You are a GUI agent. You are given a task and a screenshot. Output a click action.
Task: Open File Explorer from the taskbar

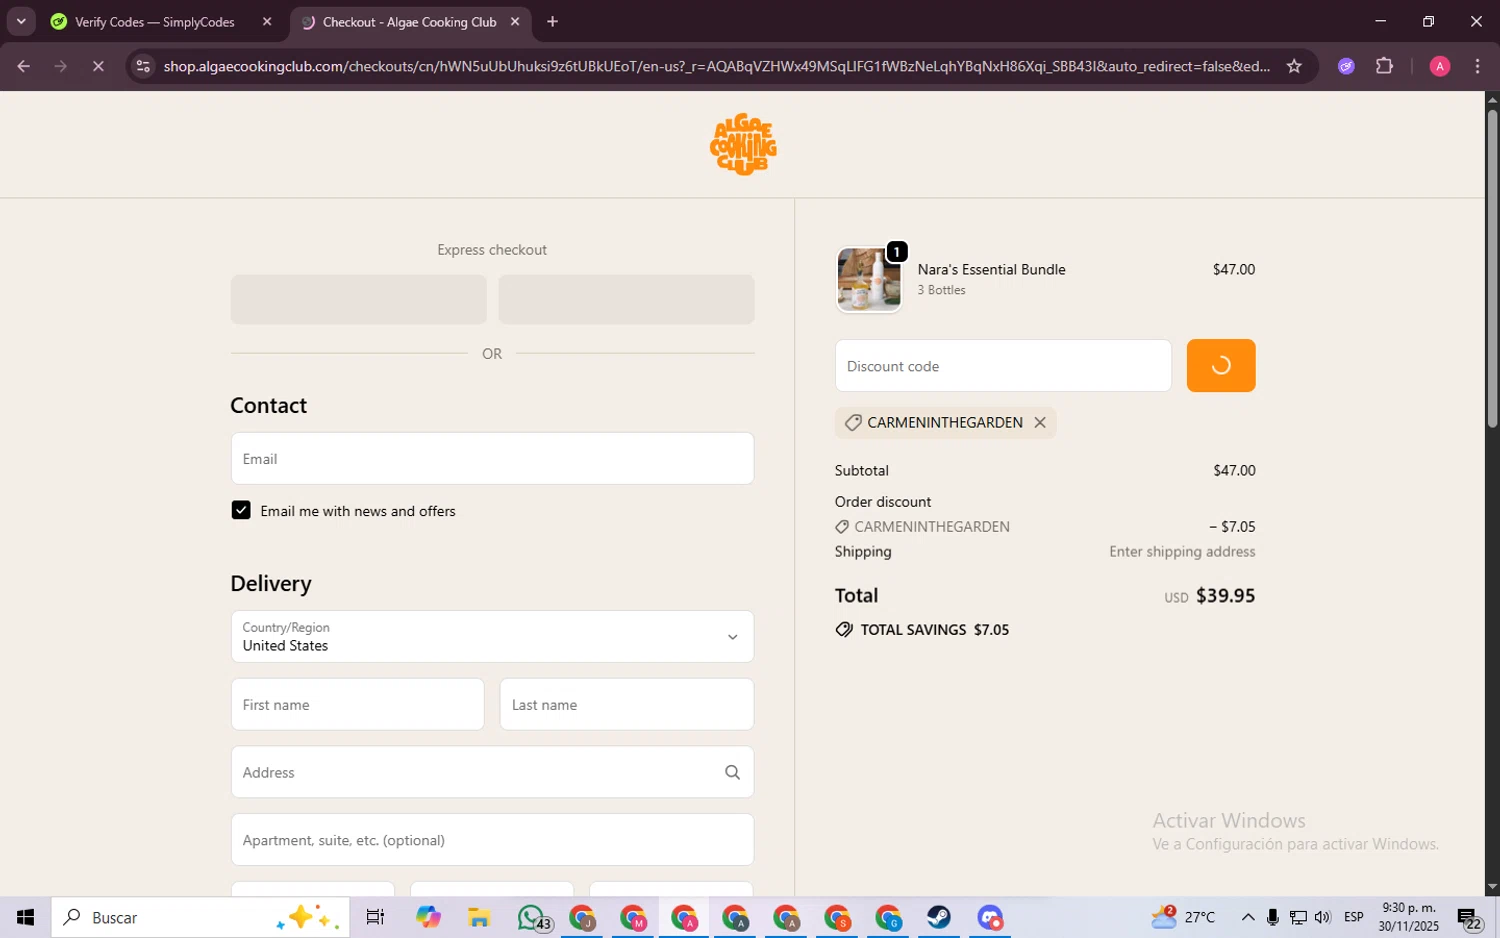tap(478, 917)
